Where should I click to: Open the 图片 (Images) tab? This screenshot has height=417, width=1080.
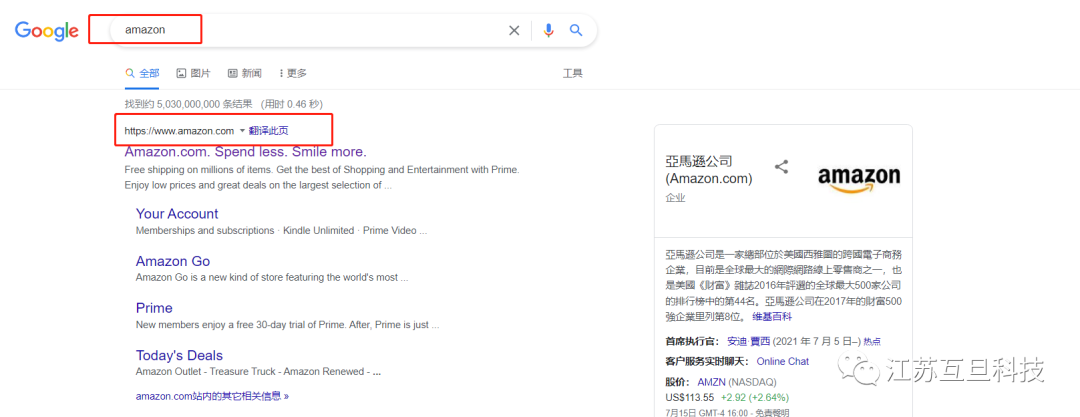click(193, 73)
